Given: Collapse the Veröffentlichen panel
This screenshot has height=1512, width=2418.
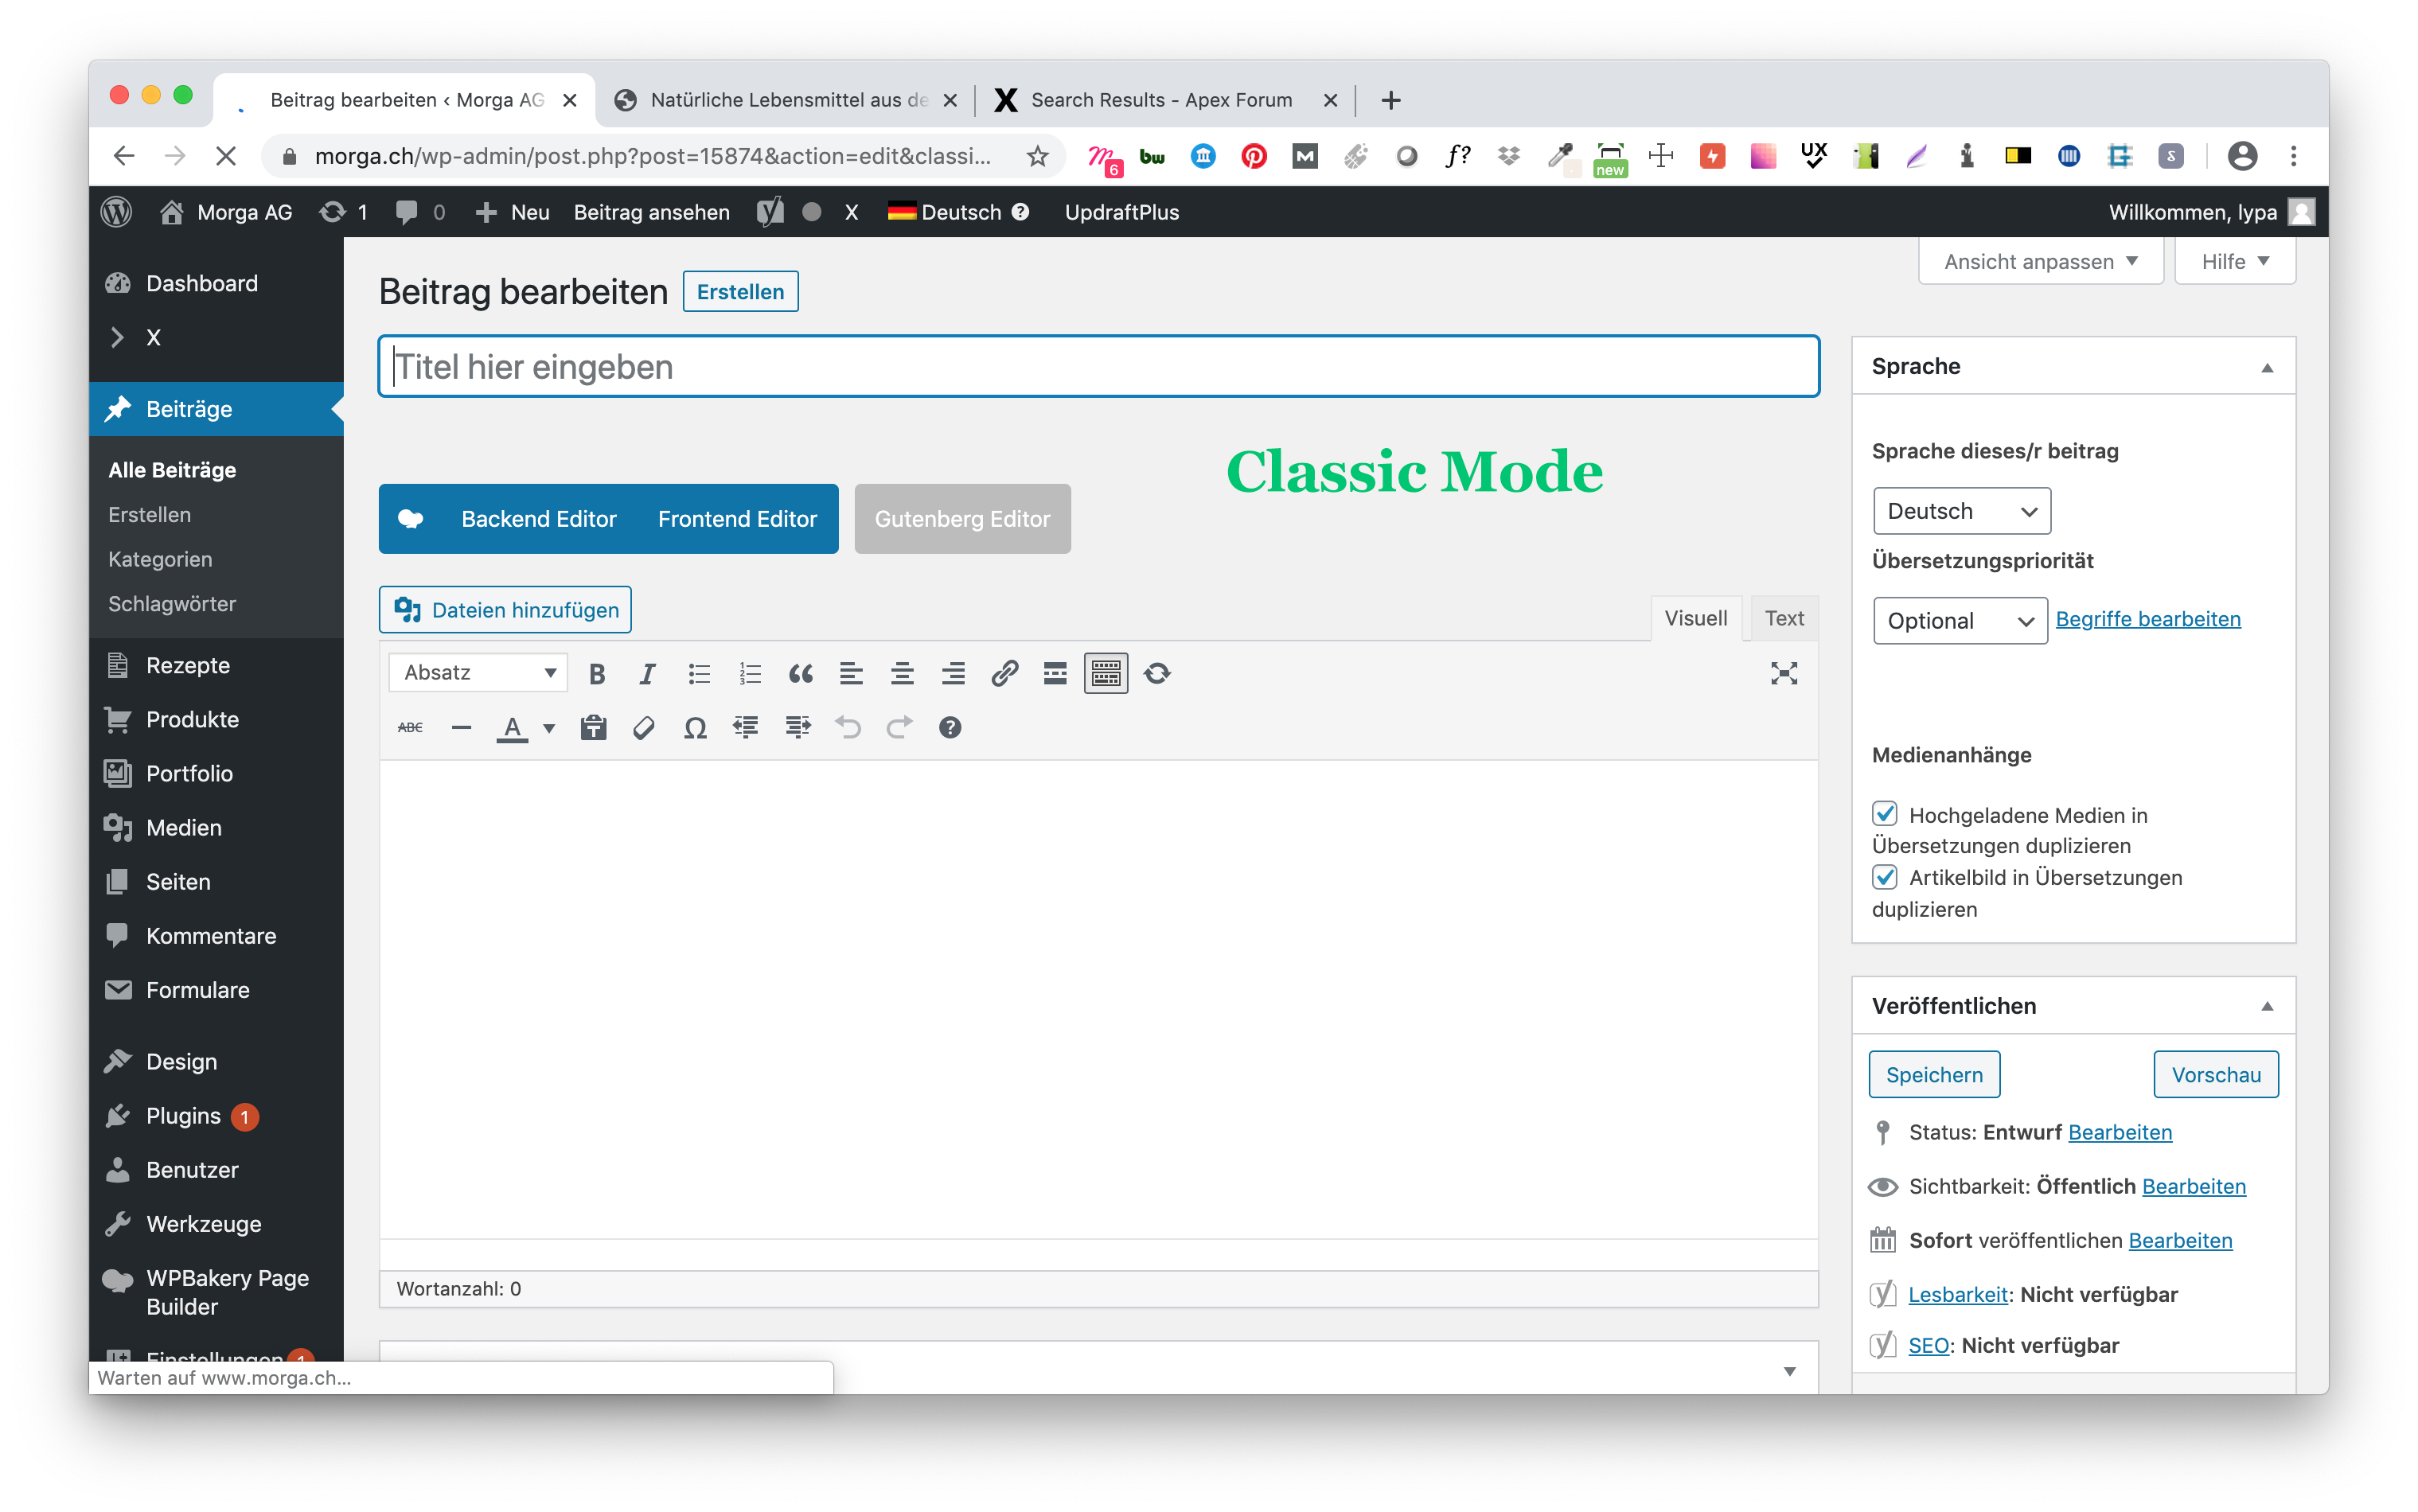Looking at the screenshot, I should tap(2267, 1006).
